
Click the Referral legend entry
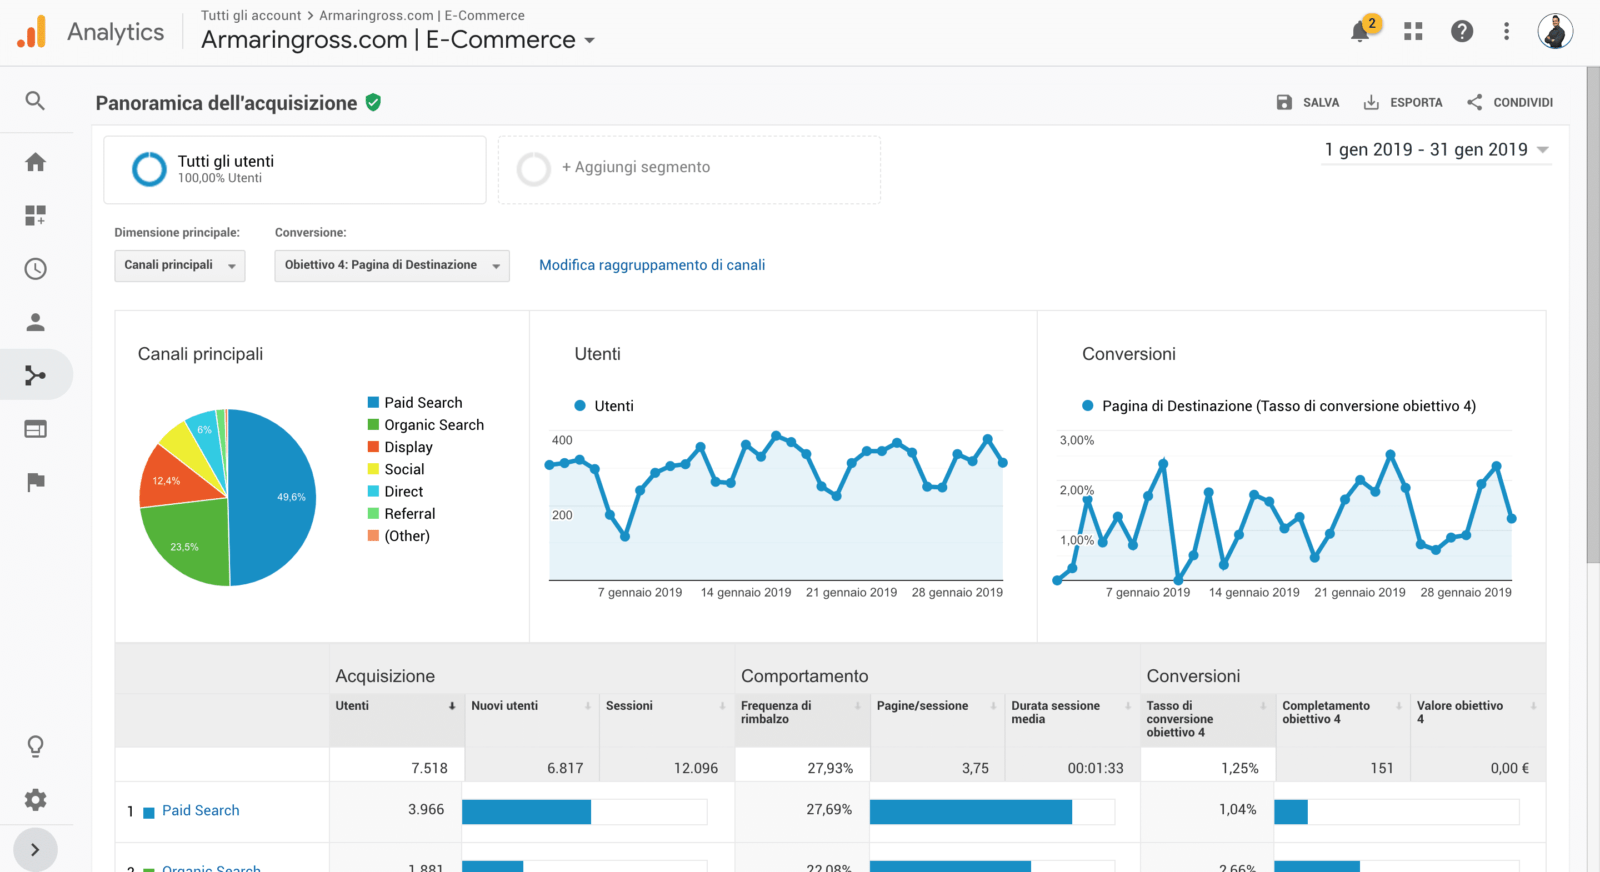click(401, 514)
